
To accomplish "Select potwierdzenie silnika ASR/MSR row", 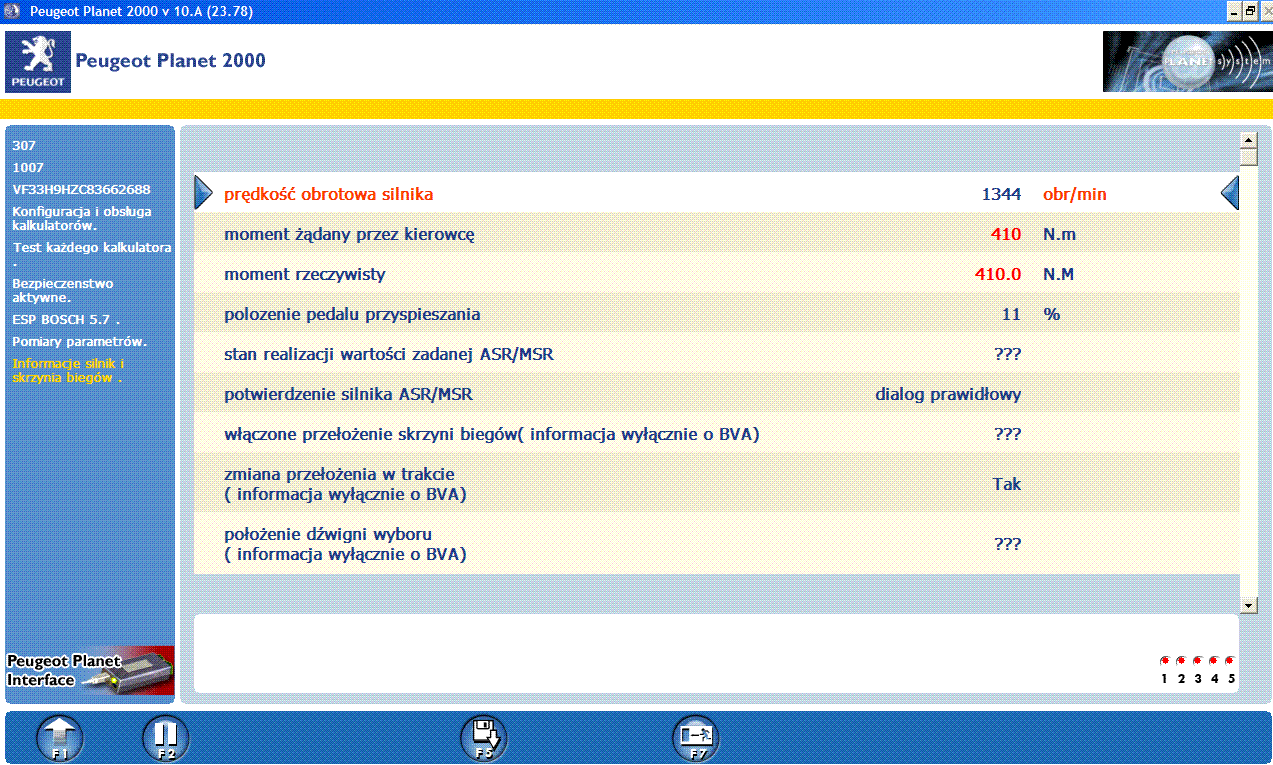I will tap(716, 394).
